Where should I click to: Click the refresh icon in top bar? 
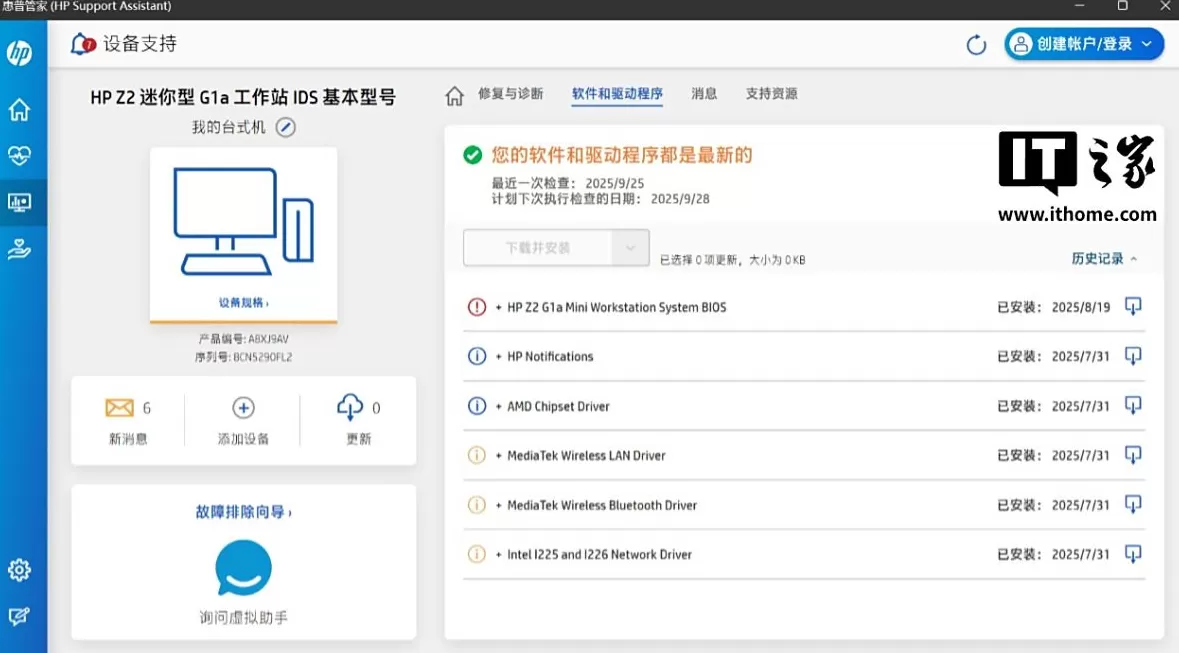coord(976,45)
